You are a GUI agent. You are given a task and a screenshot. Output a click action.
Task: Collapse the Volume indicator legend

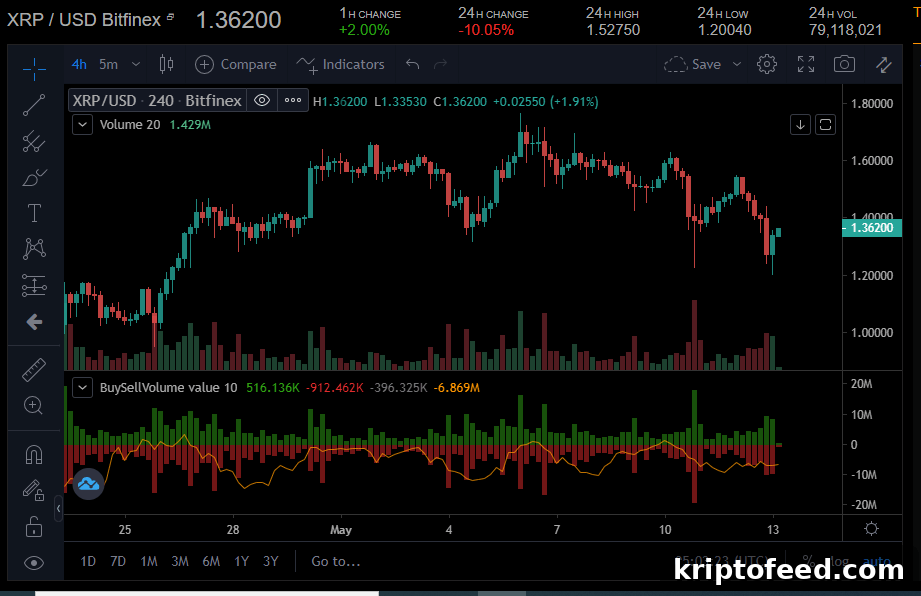click(x=82, y=124)
